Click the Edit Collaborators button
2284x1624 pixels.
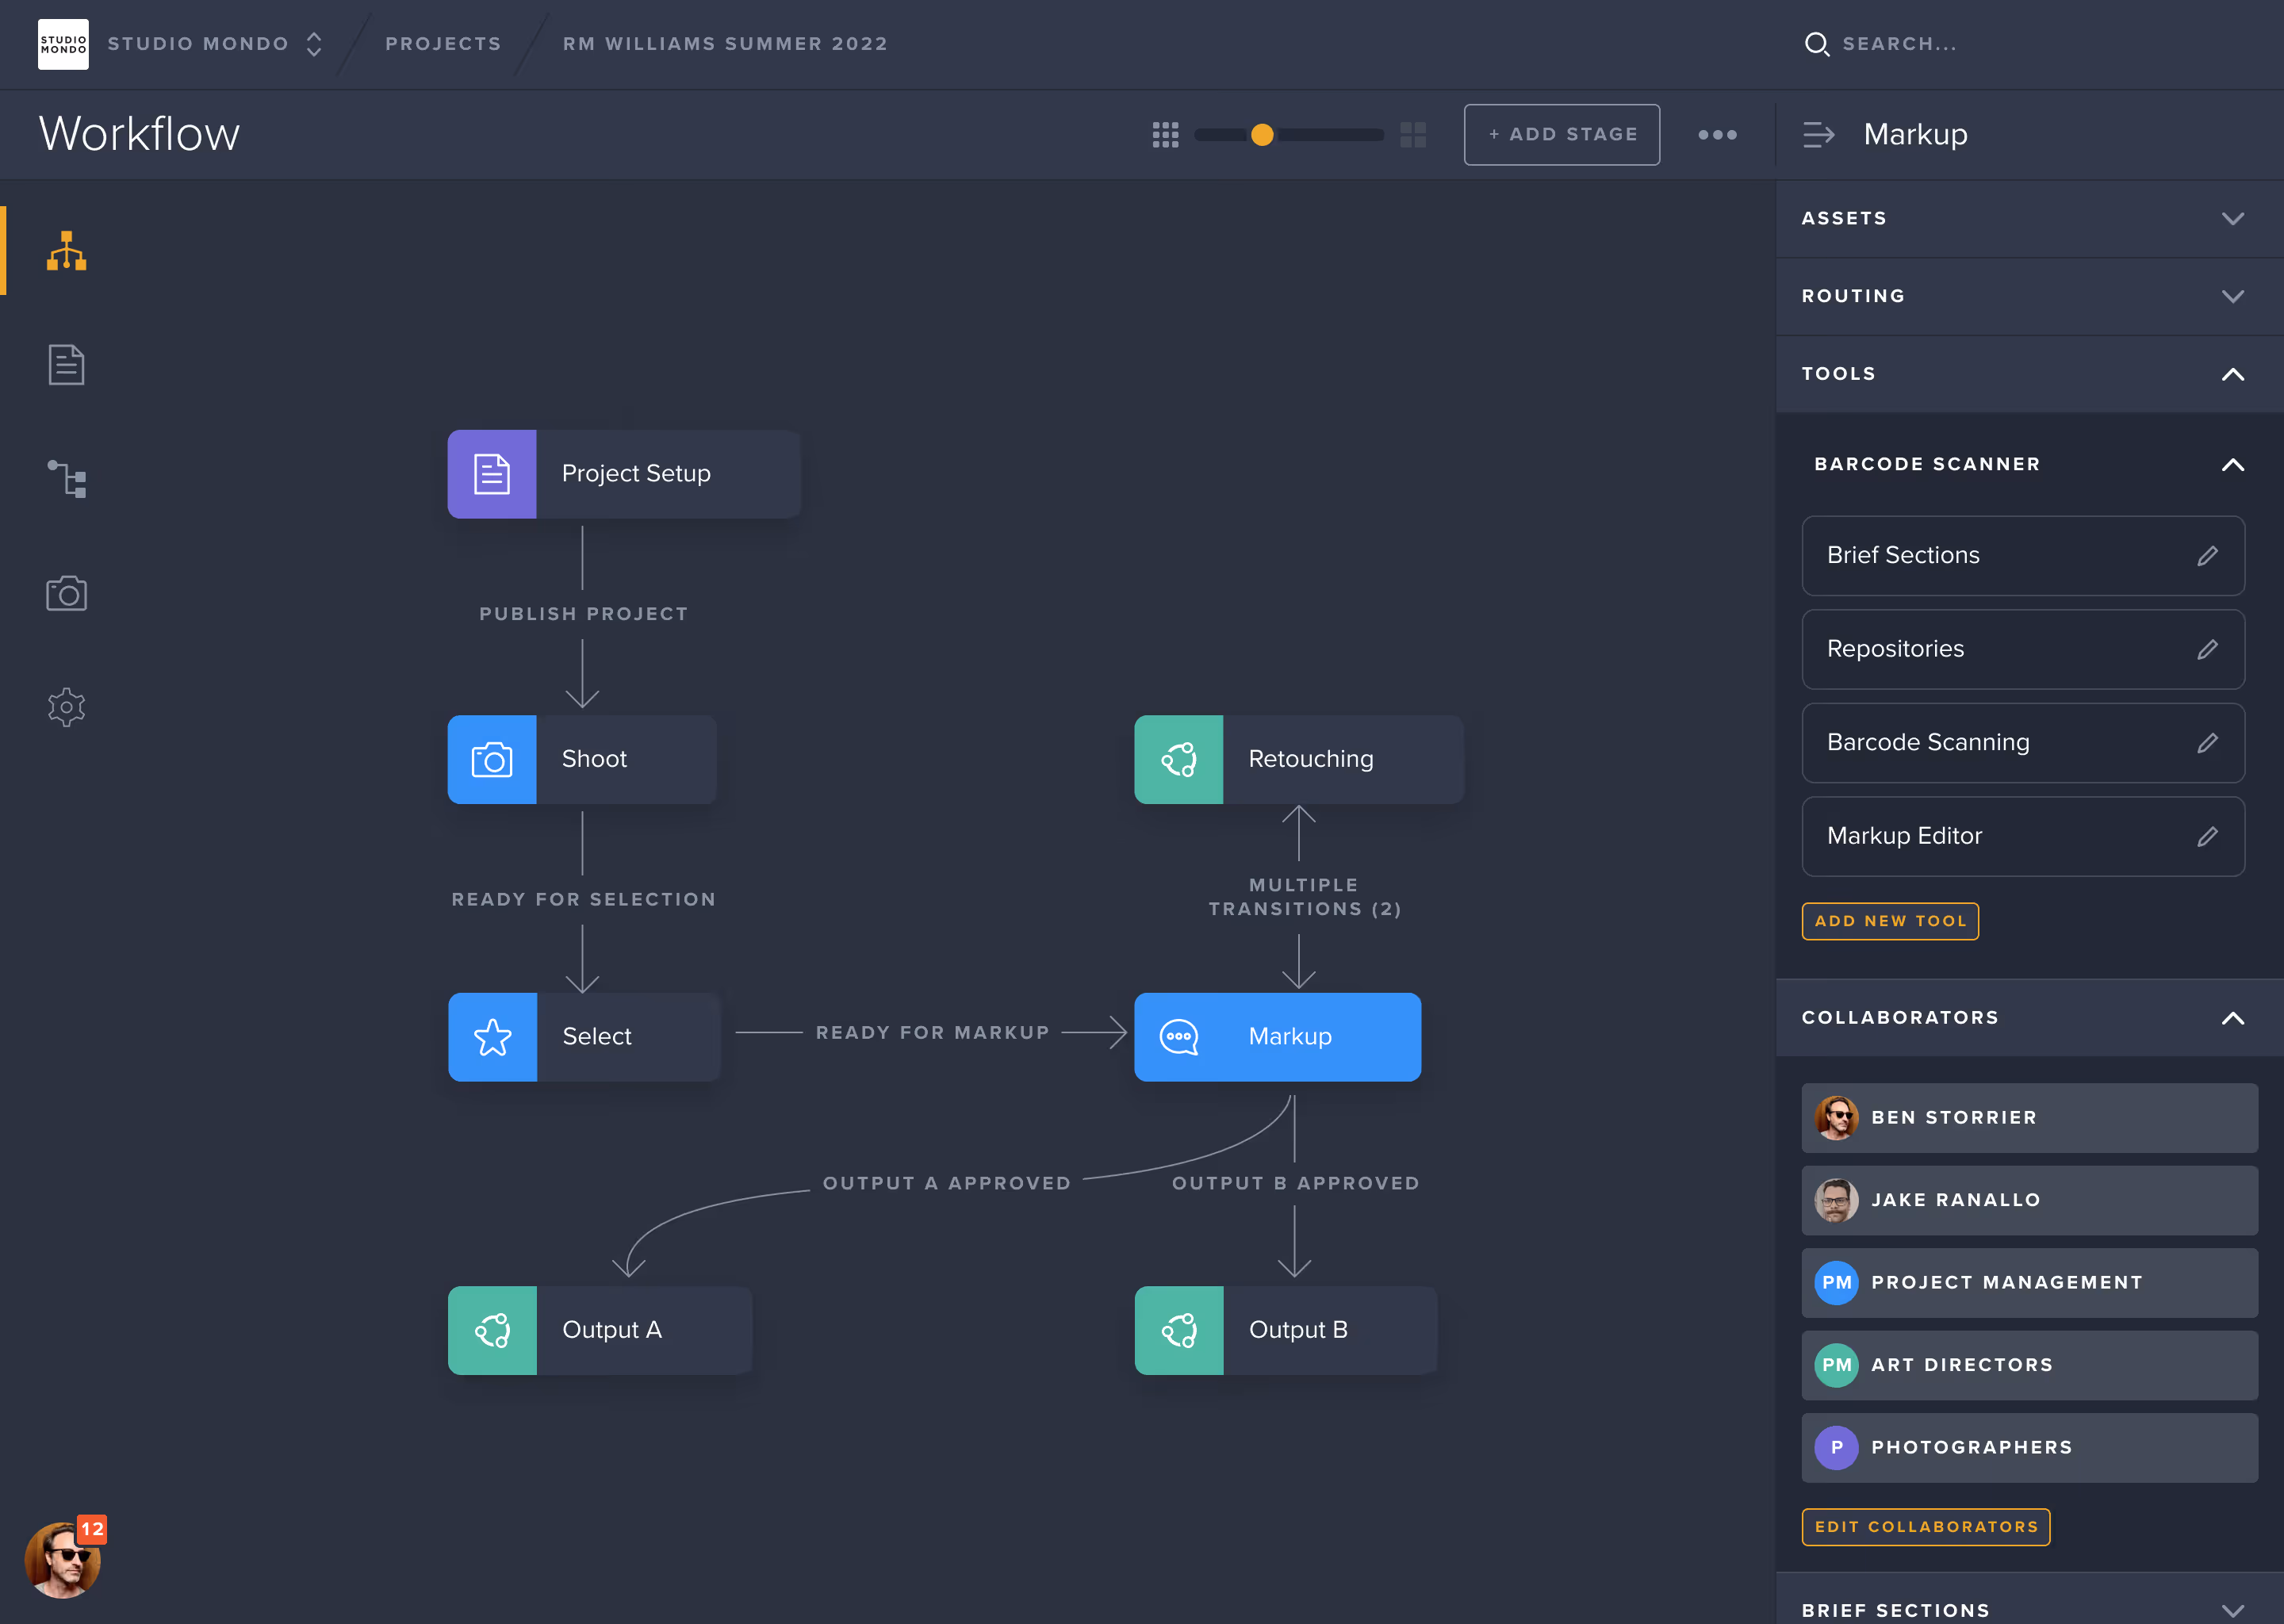pyautogui.click(x=1925, y=1527)
